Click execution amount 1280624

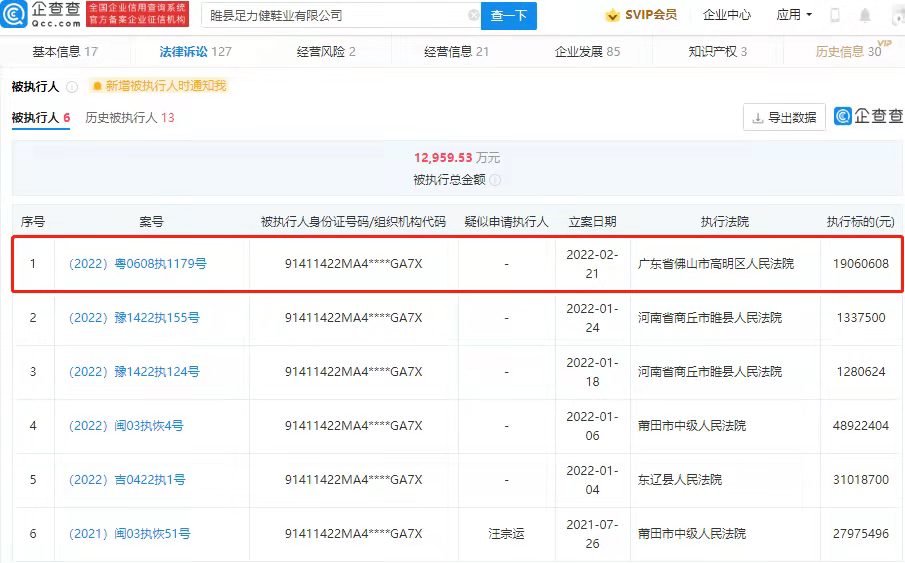point(861,372)
